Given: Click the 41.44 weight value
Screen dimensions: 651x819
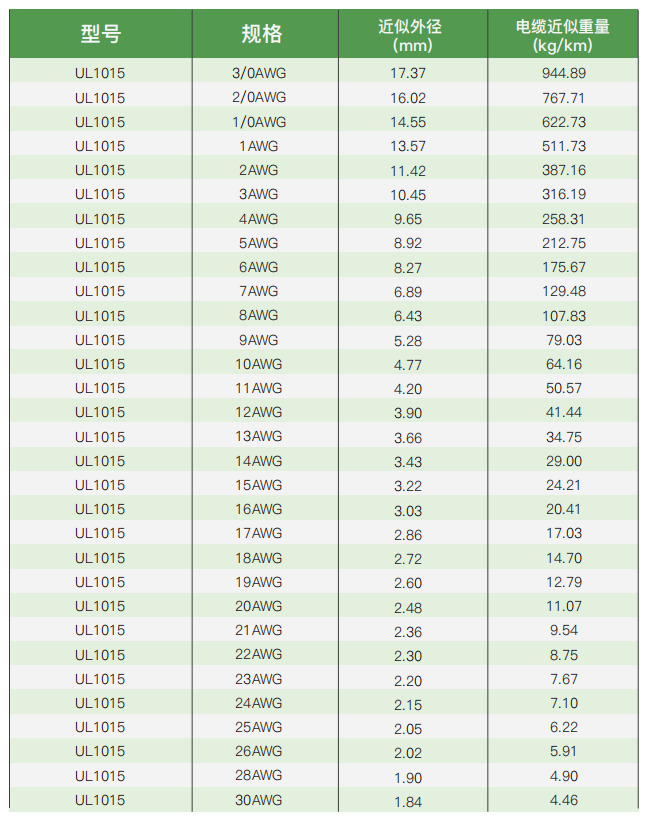Looking at the screenshot, I should 563,412.
